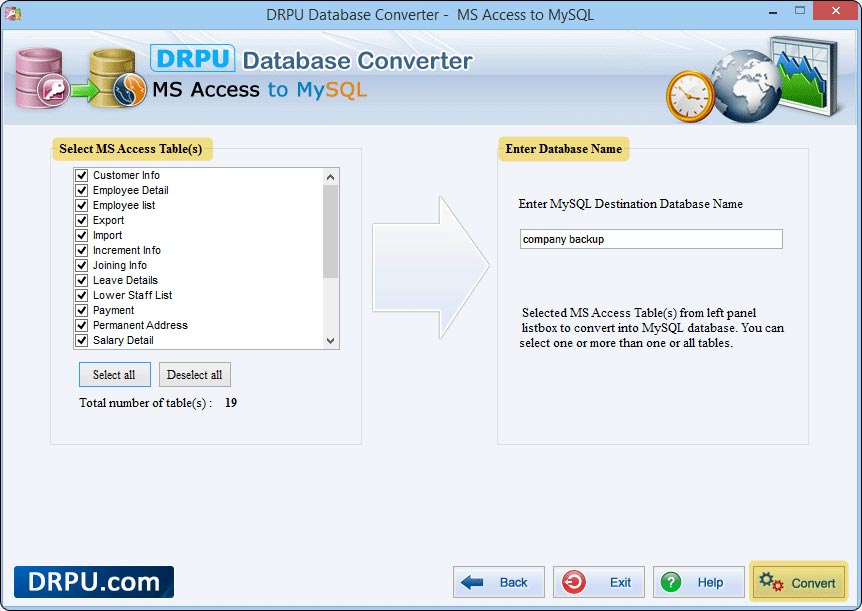
Task: Click the table list scrollbar thumb
Action: [330, 232]
